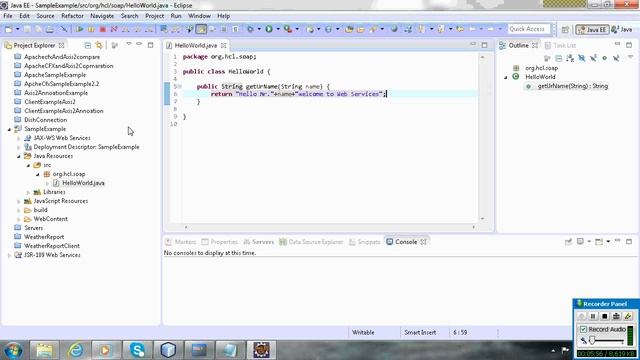Open Skype from taskbar
The height and width of the screenshot is (360, 640).
(138, 350)
